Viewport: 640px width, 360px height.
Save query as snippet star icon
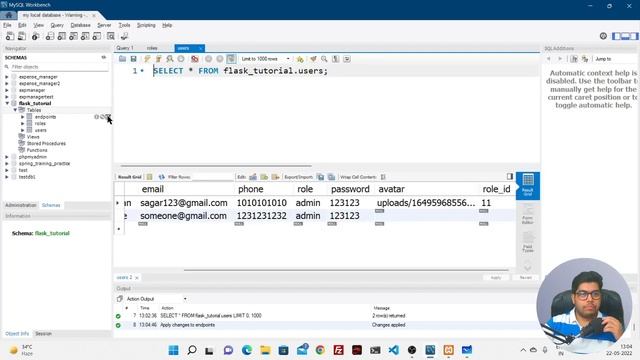[x=300, y=59]
